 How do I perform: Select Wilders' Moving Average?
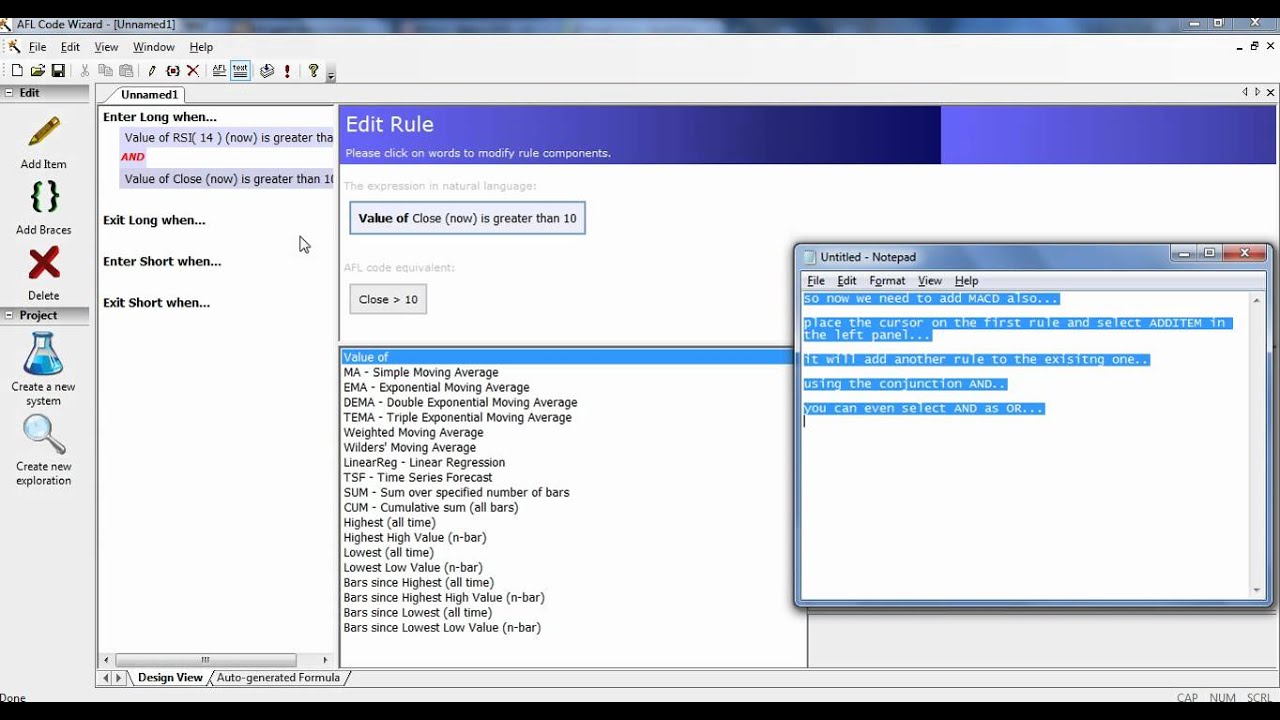click(410, 447)
